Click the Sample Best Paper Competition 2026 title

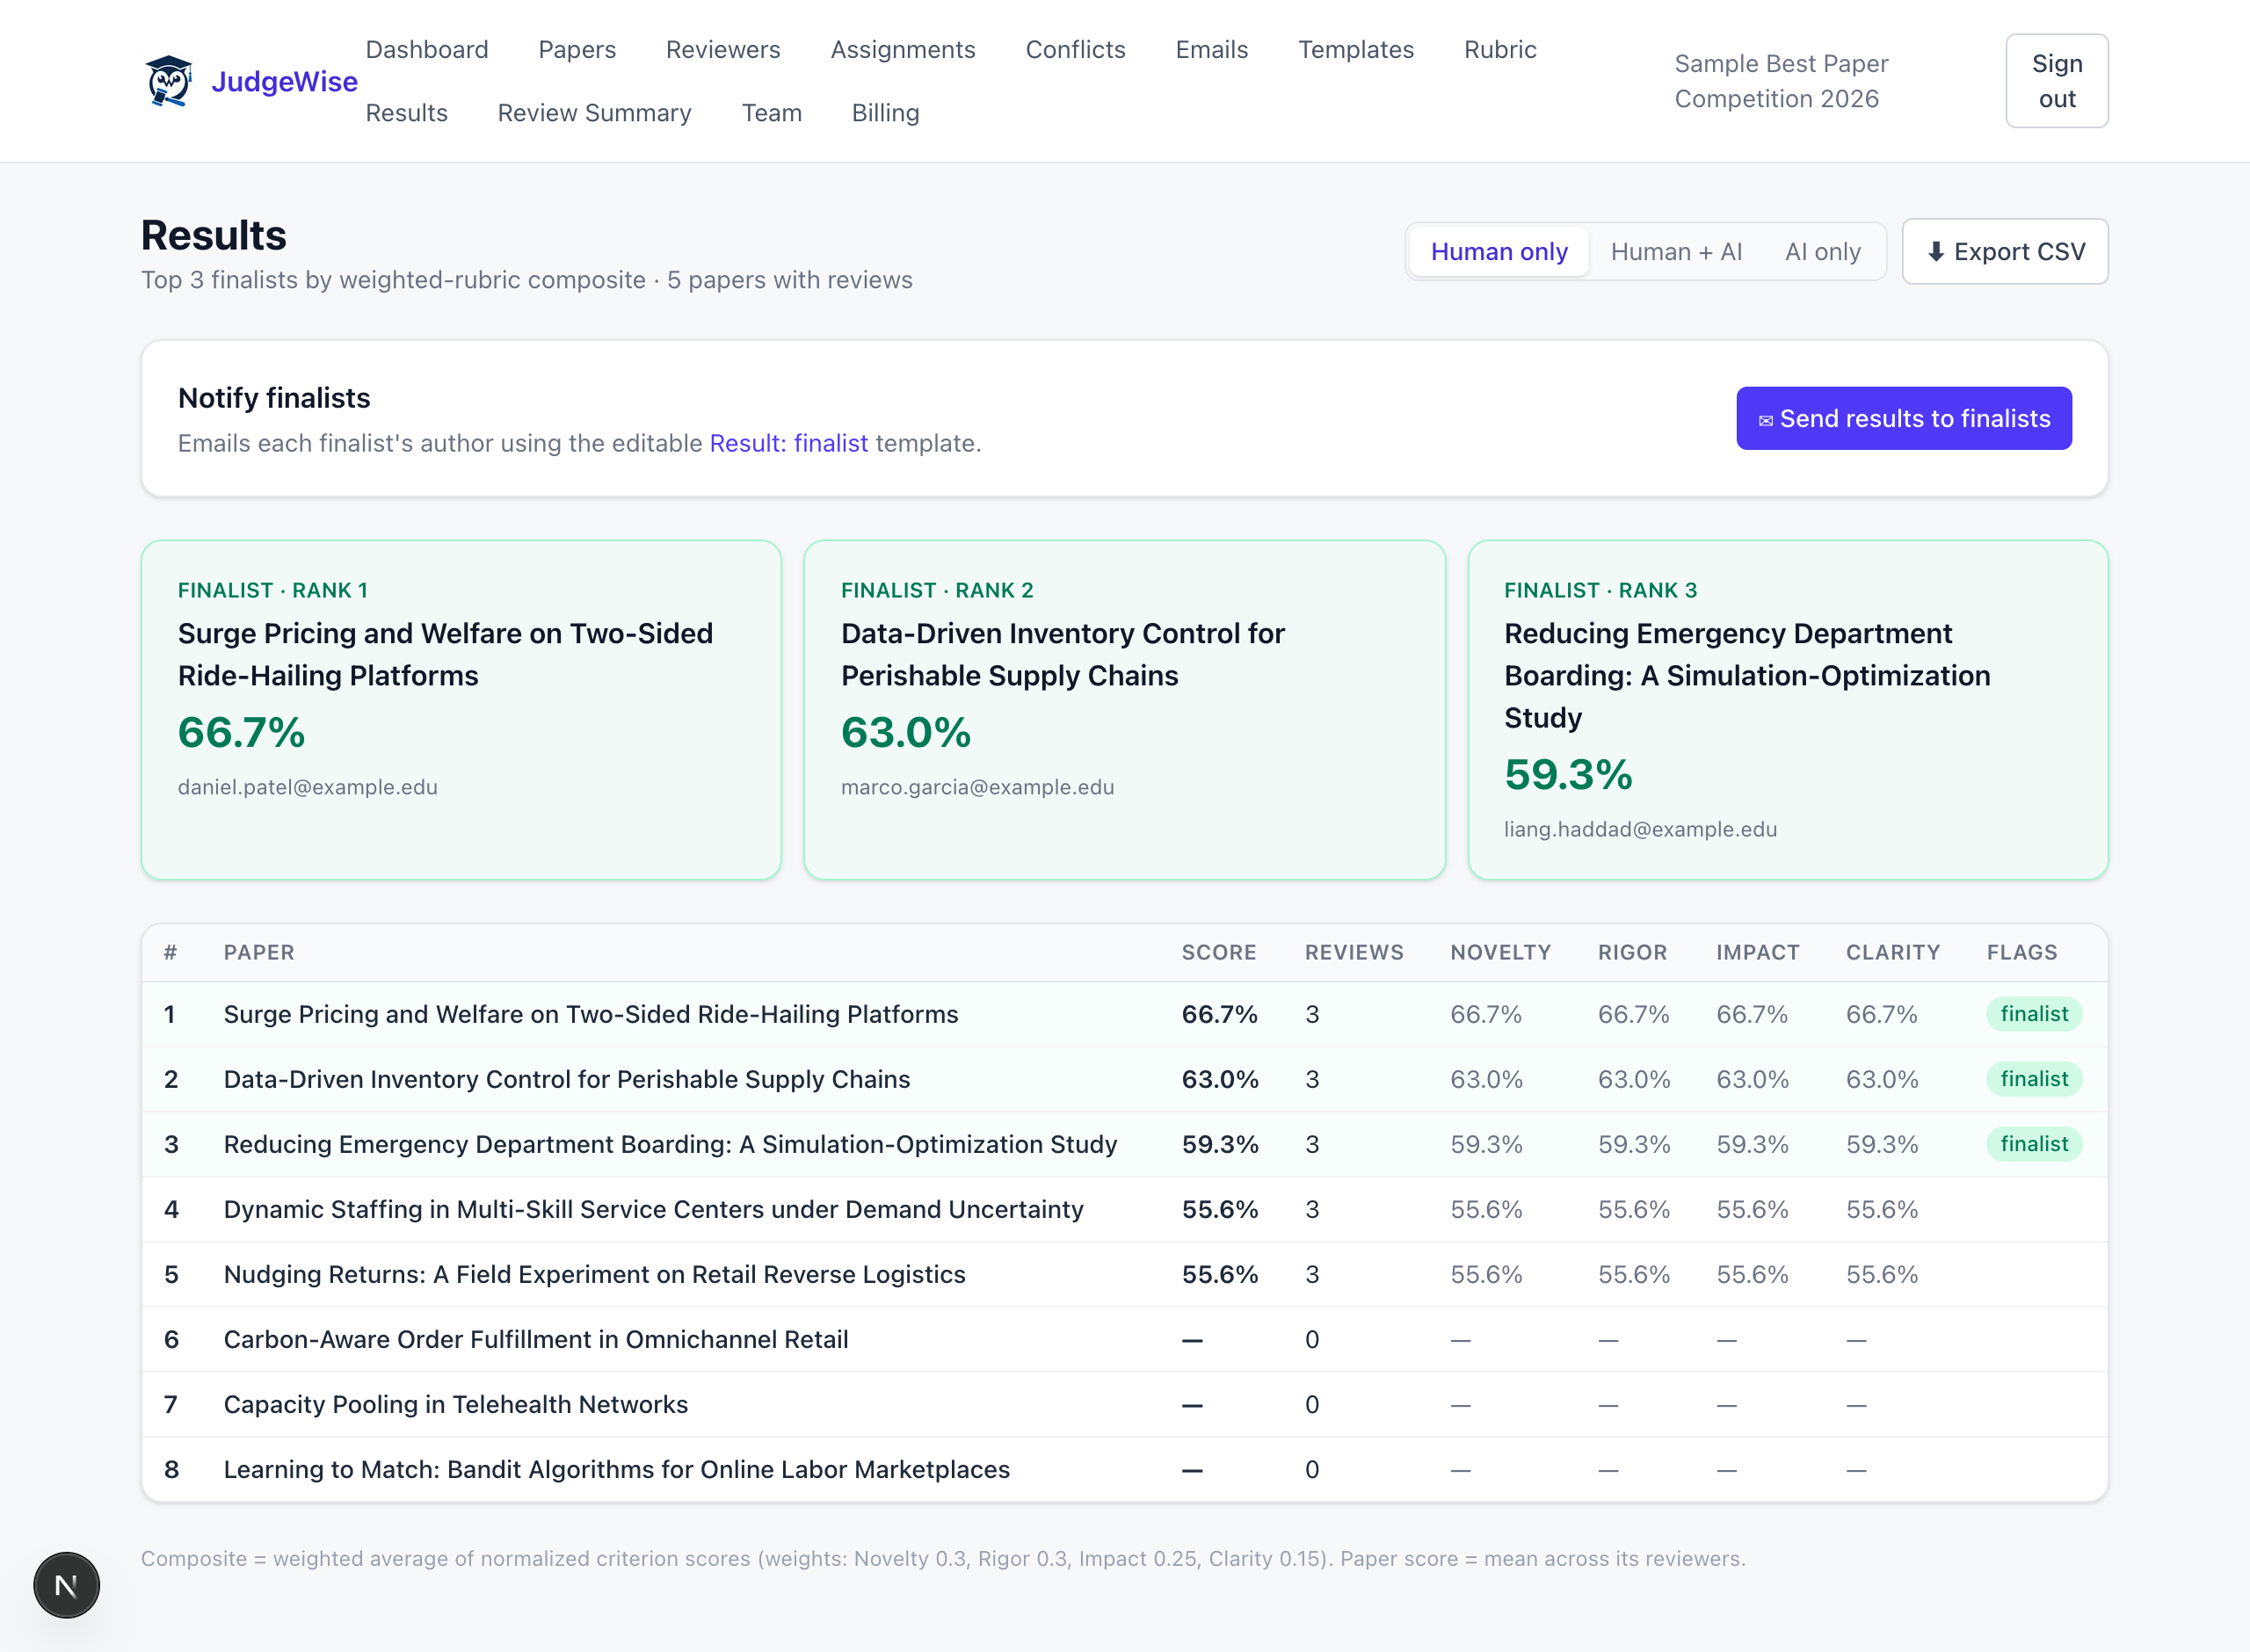(1781, 81)
